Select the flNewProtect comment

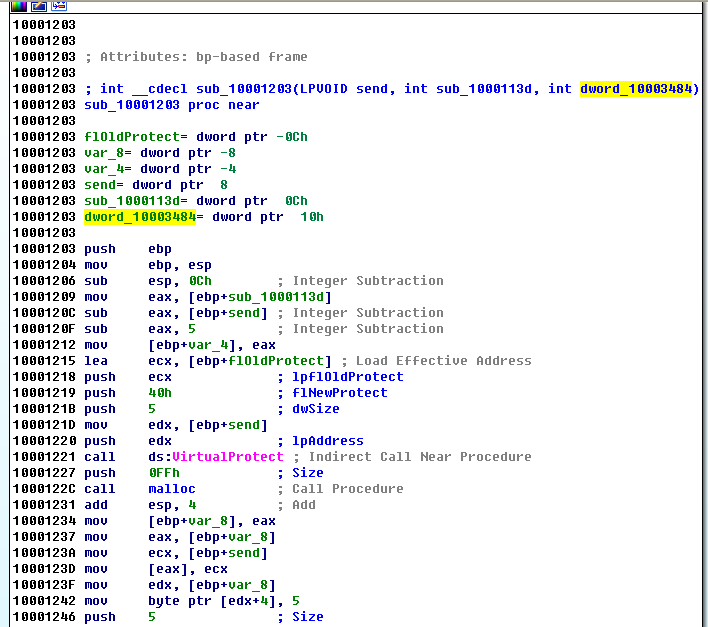pos(340,393)
